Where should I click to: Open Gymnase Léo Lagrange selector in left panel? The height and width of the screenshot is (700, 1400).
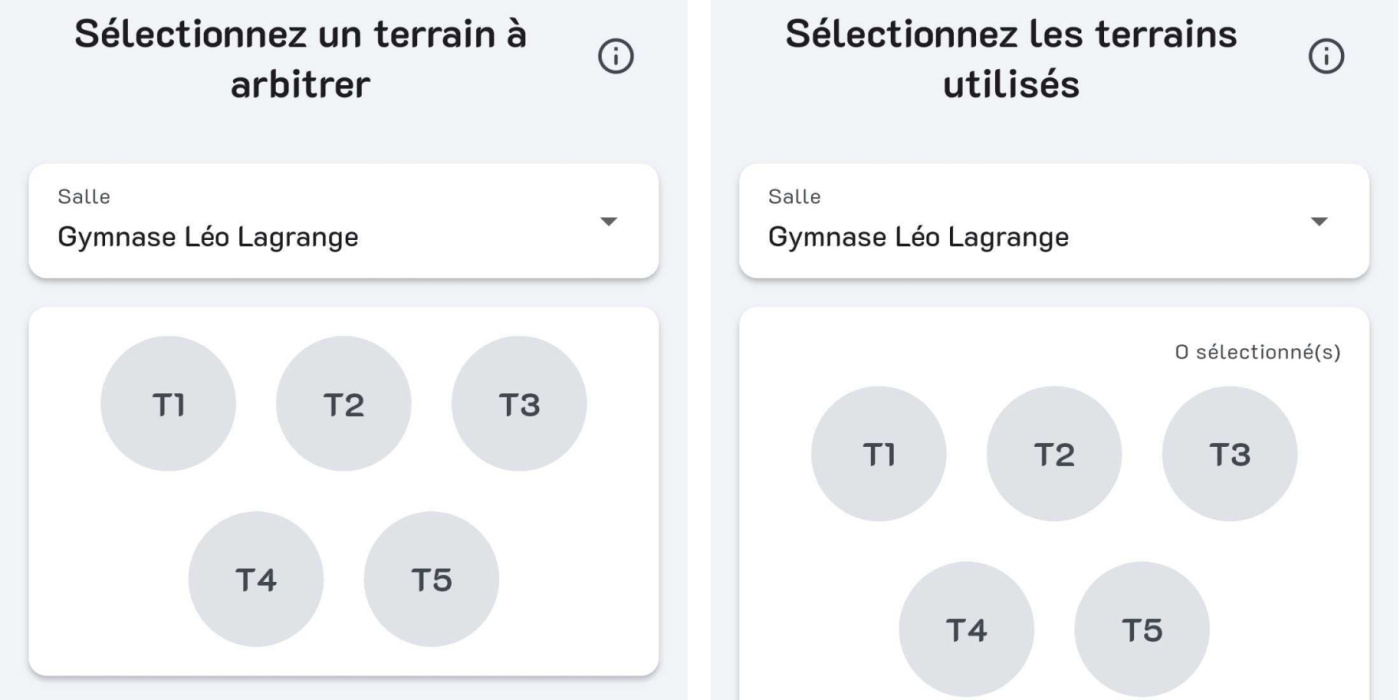(x=344, y=221)
